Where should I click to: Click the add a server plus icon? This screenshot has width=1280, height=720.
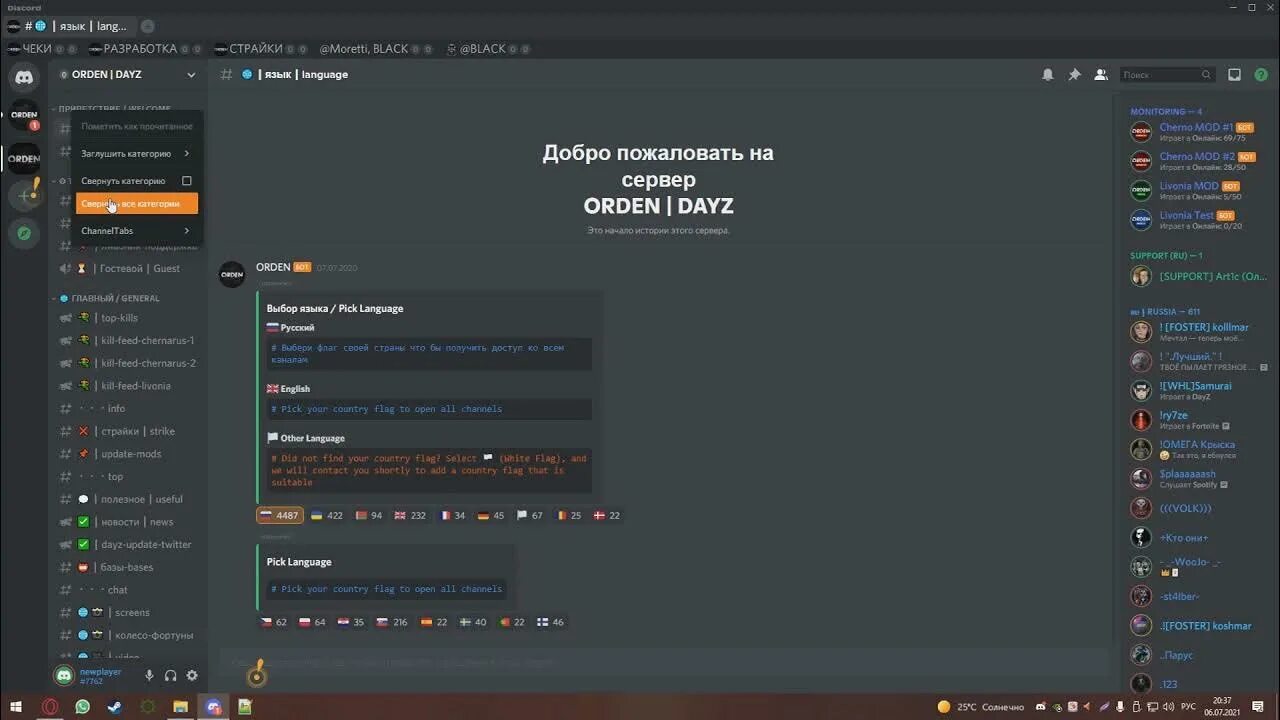click(24, 195)
